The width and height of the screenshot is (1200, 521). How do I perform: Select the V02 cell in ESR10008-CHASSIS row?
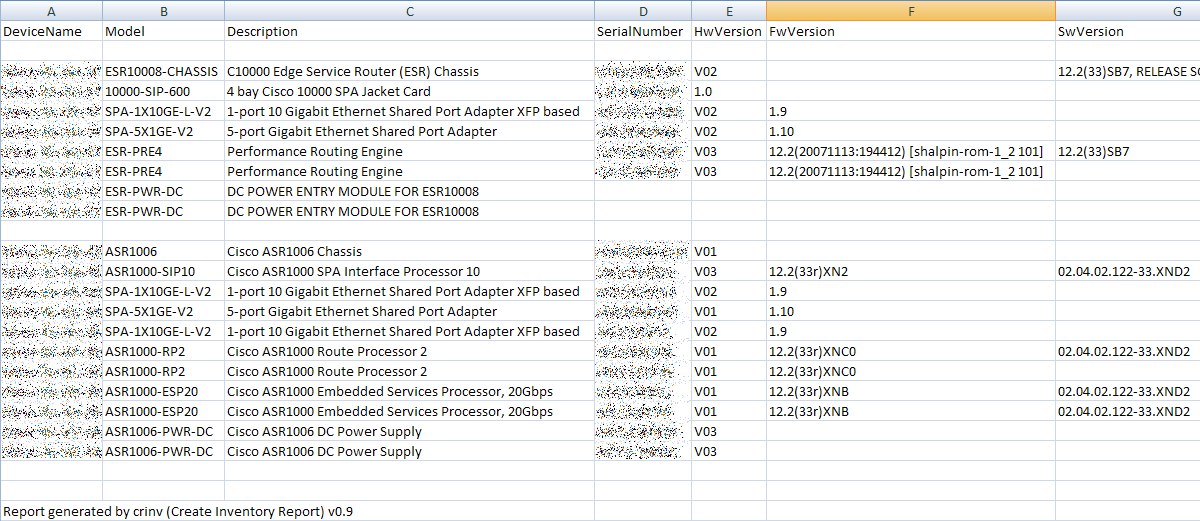pyautogui.click(x=729, y=71)
